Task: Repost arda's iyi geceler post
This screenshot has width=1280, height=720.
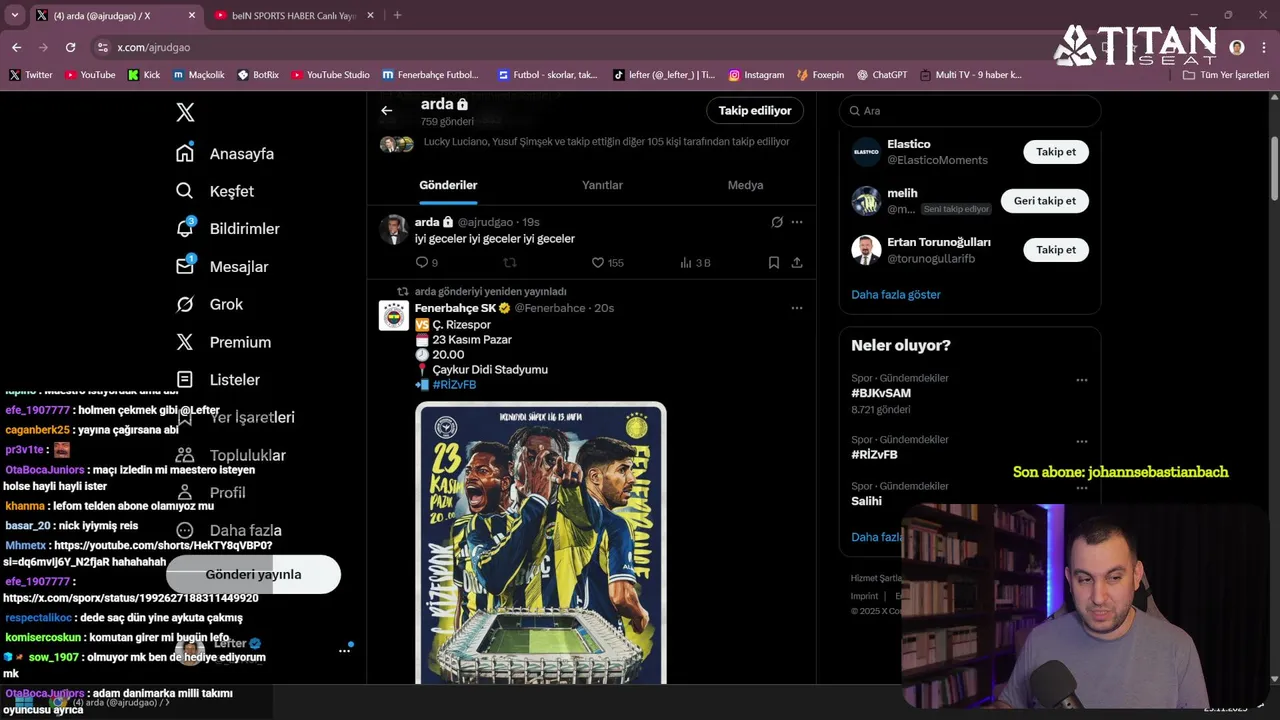Action: point(510,262)
